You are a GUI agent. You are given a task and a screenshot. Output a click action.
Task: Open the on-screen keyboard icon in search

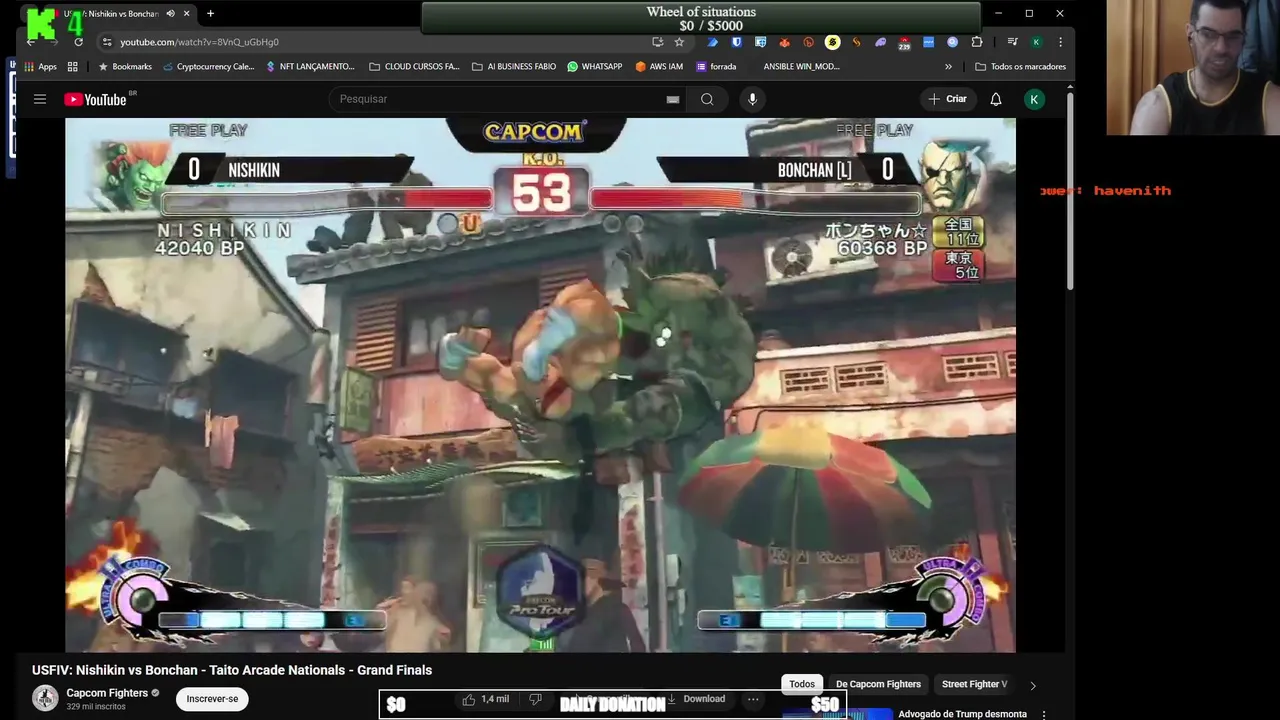pos(673,99)
